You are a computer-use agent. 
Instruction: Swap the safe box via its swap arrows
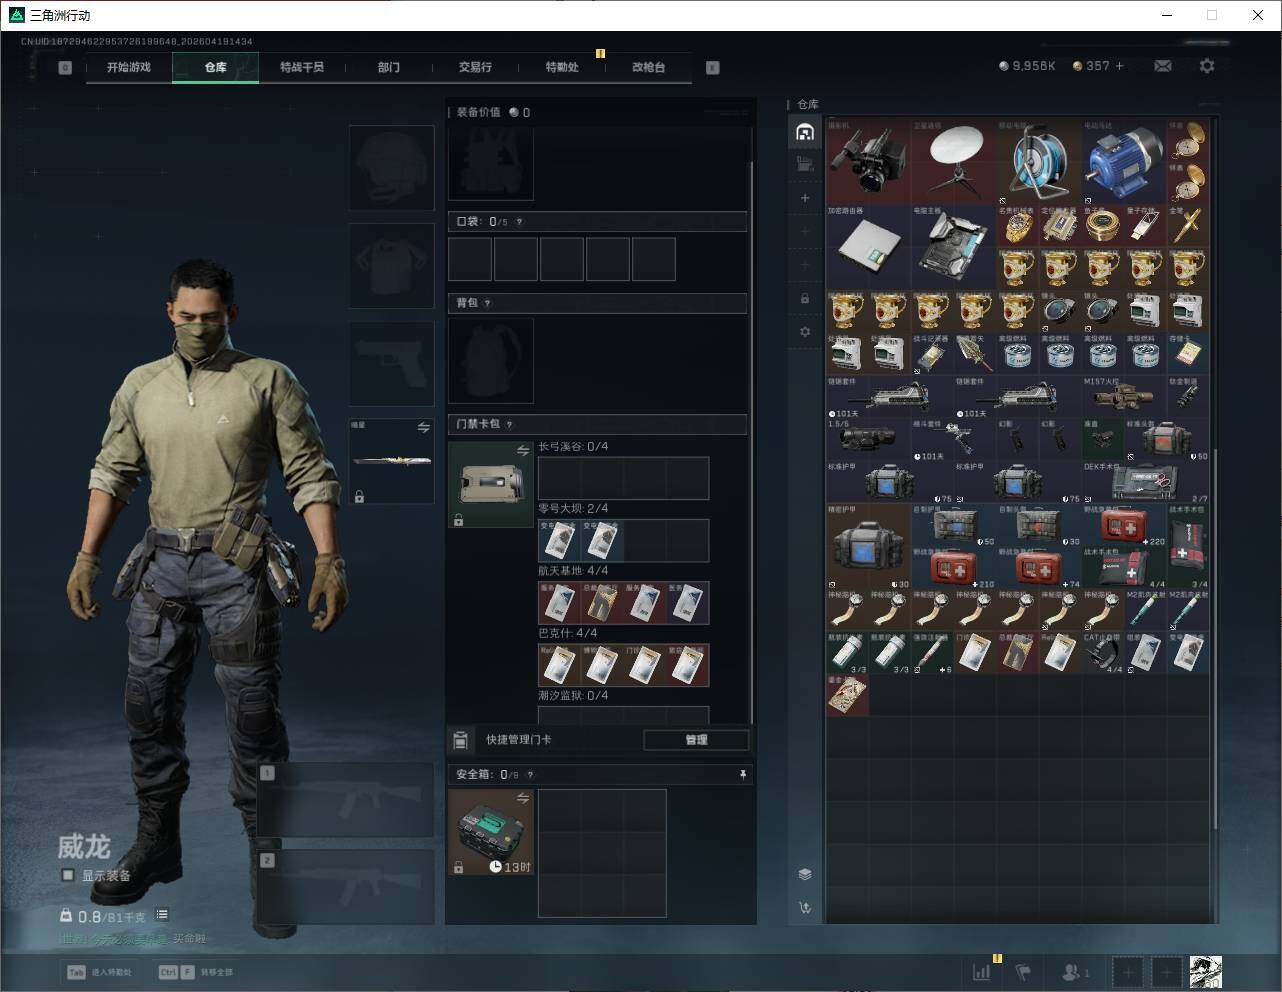click(522, 798)
